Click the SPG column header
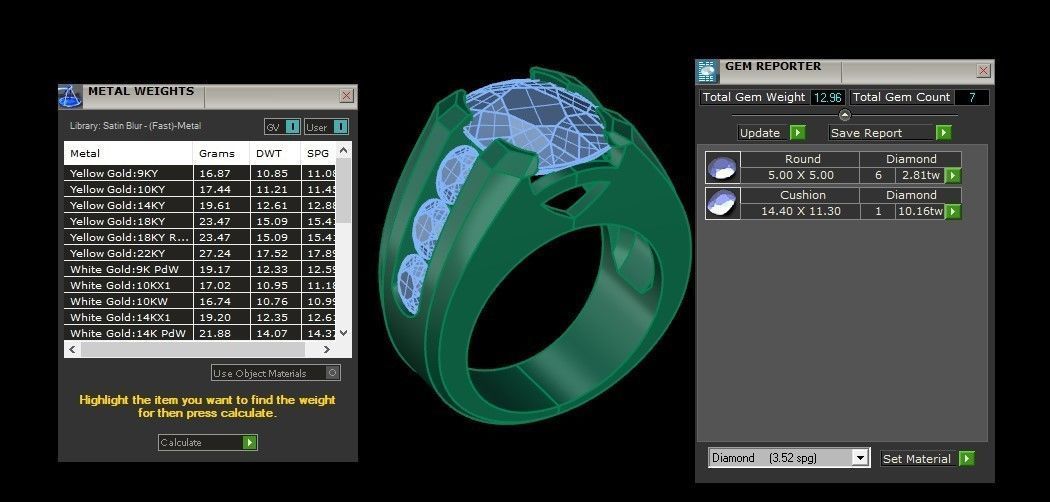This screenshot has width=1050, height=502. (x=318, y=153)
